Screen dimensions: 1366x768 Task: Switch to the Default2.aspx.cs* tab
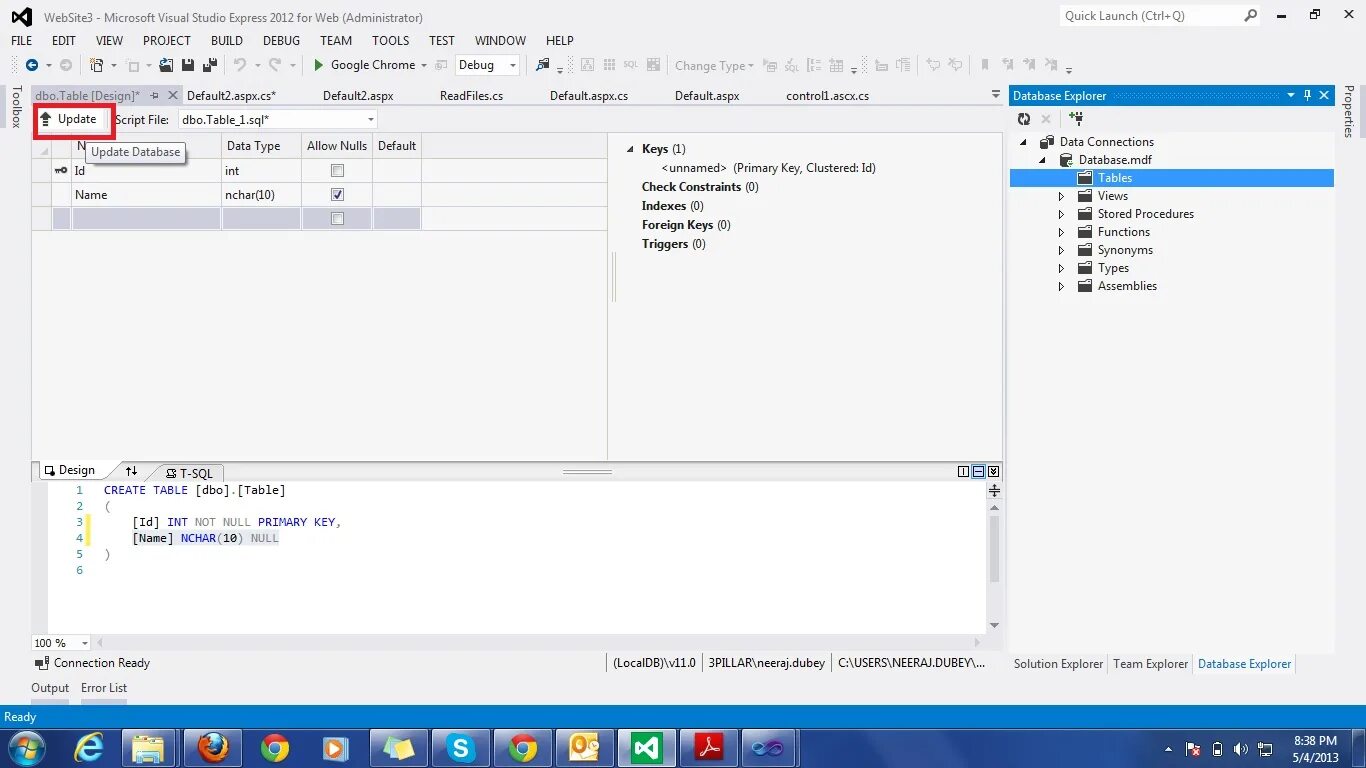pyautogui.click(x=231, y=96)
